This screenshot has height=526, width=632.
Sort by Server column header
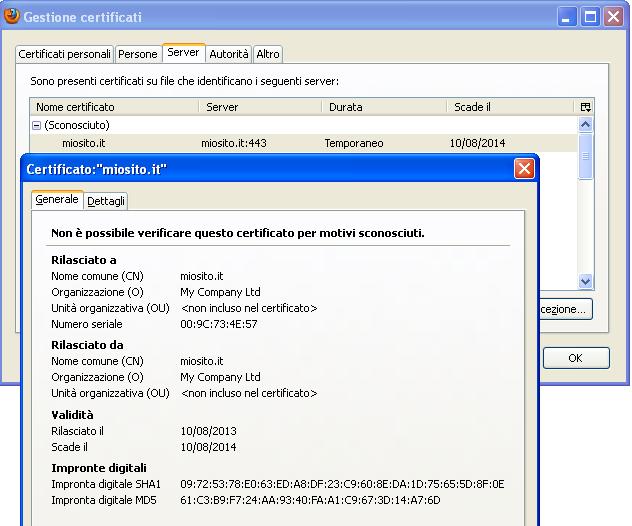(x=260, y=107)
